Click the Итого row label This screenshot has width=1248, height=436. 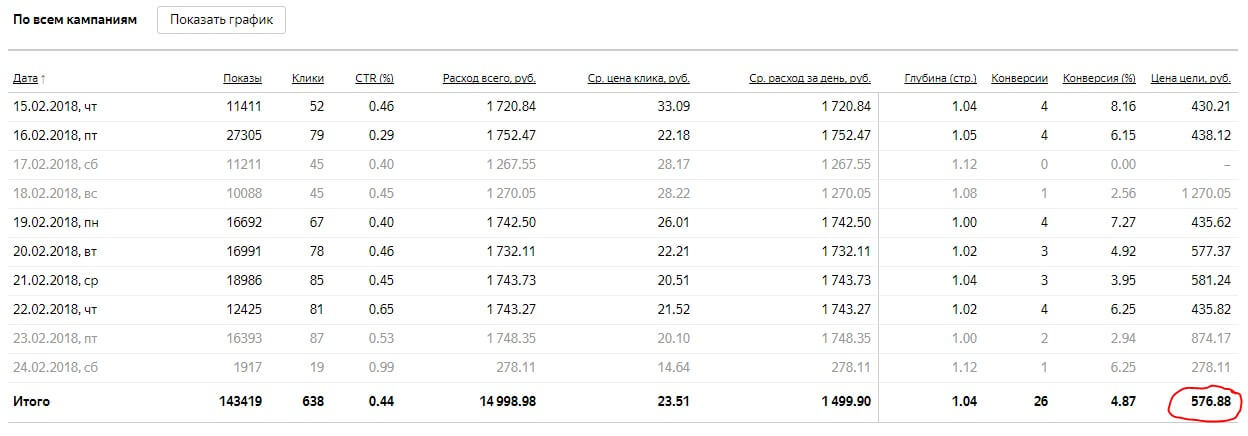click(30, 402)
